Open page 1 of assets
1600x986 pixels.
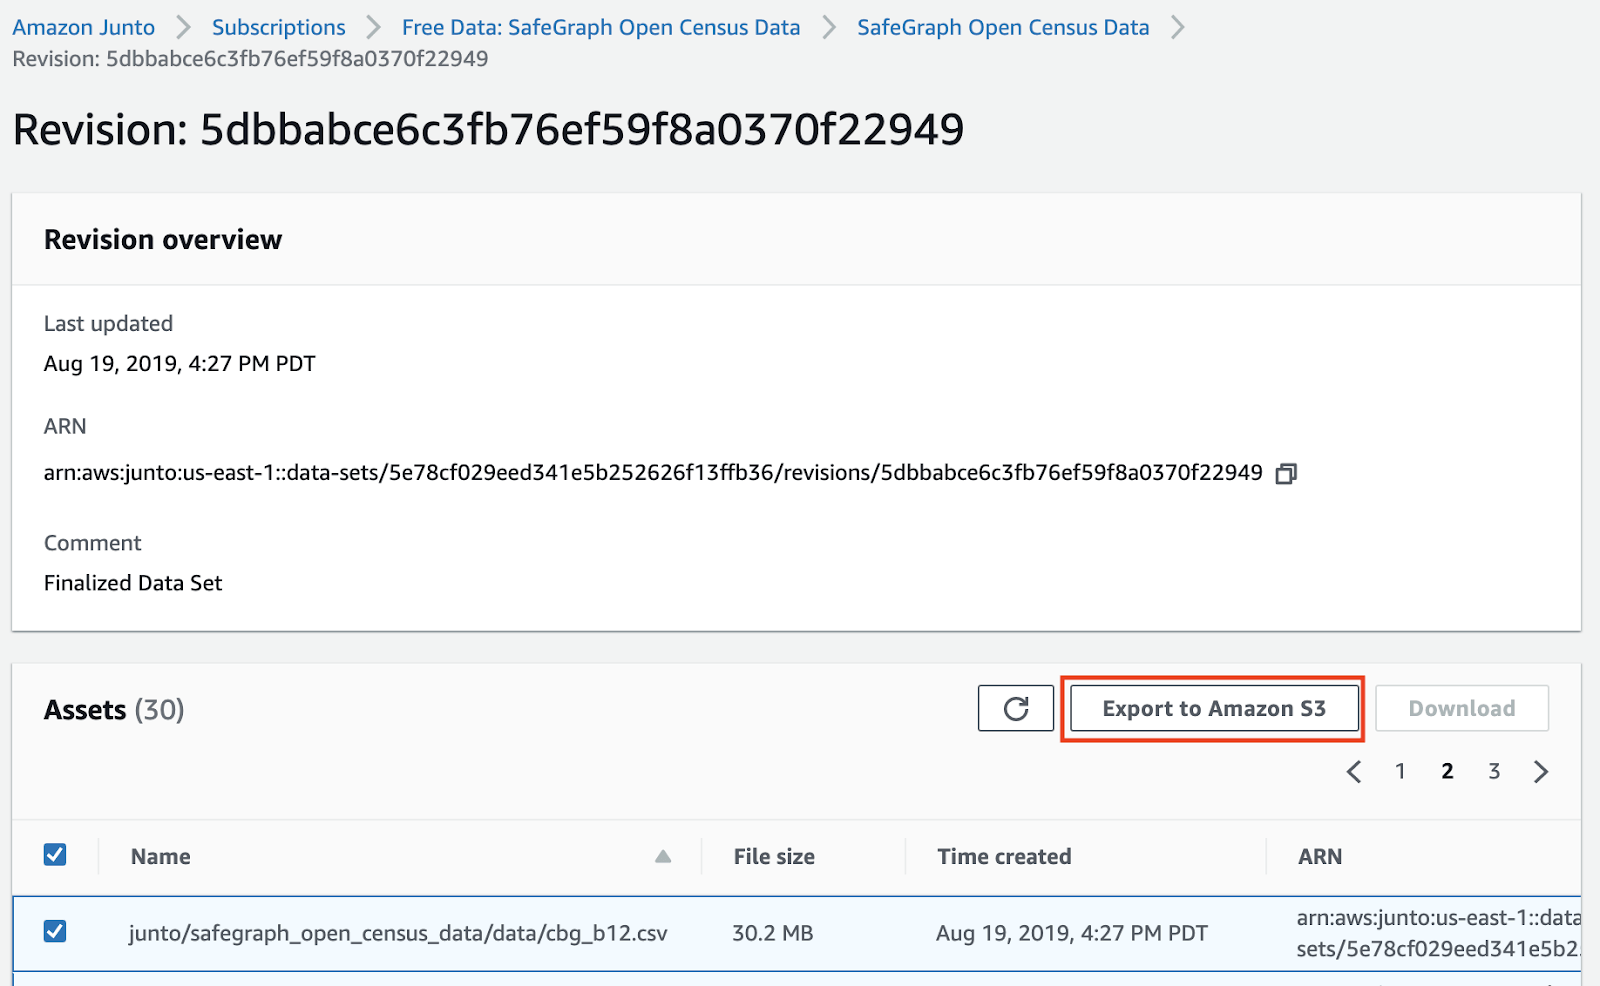[x=1400, y=772]
